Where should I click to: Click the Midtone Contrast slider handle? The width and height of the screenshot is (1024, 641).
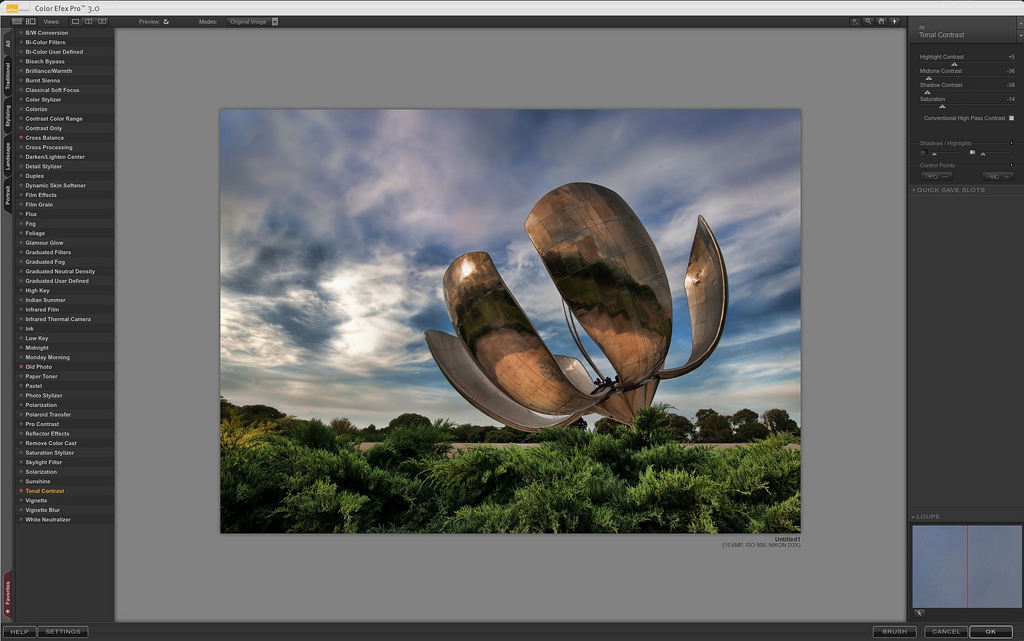click(x=928, y=78)
